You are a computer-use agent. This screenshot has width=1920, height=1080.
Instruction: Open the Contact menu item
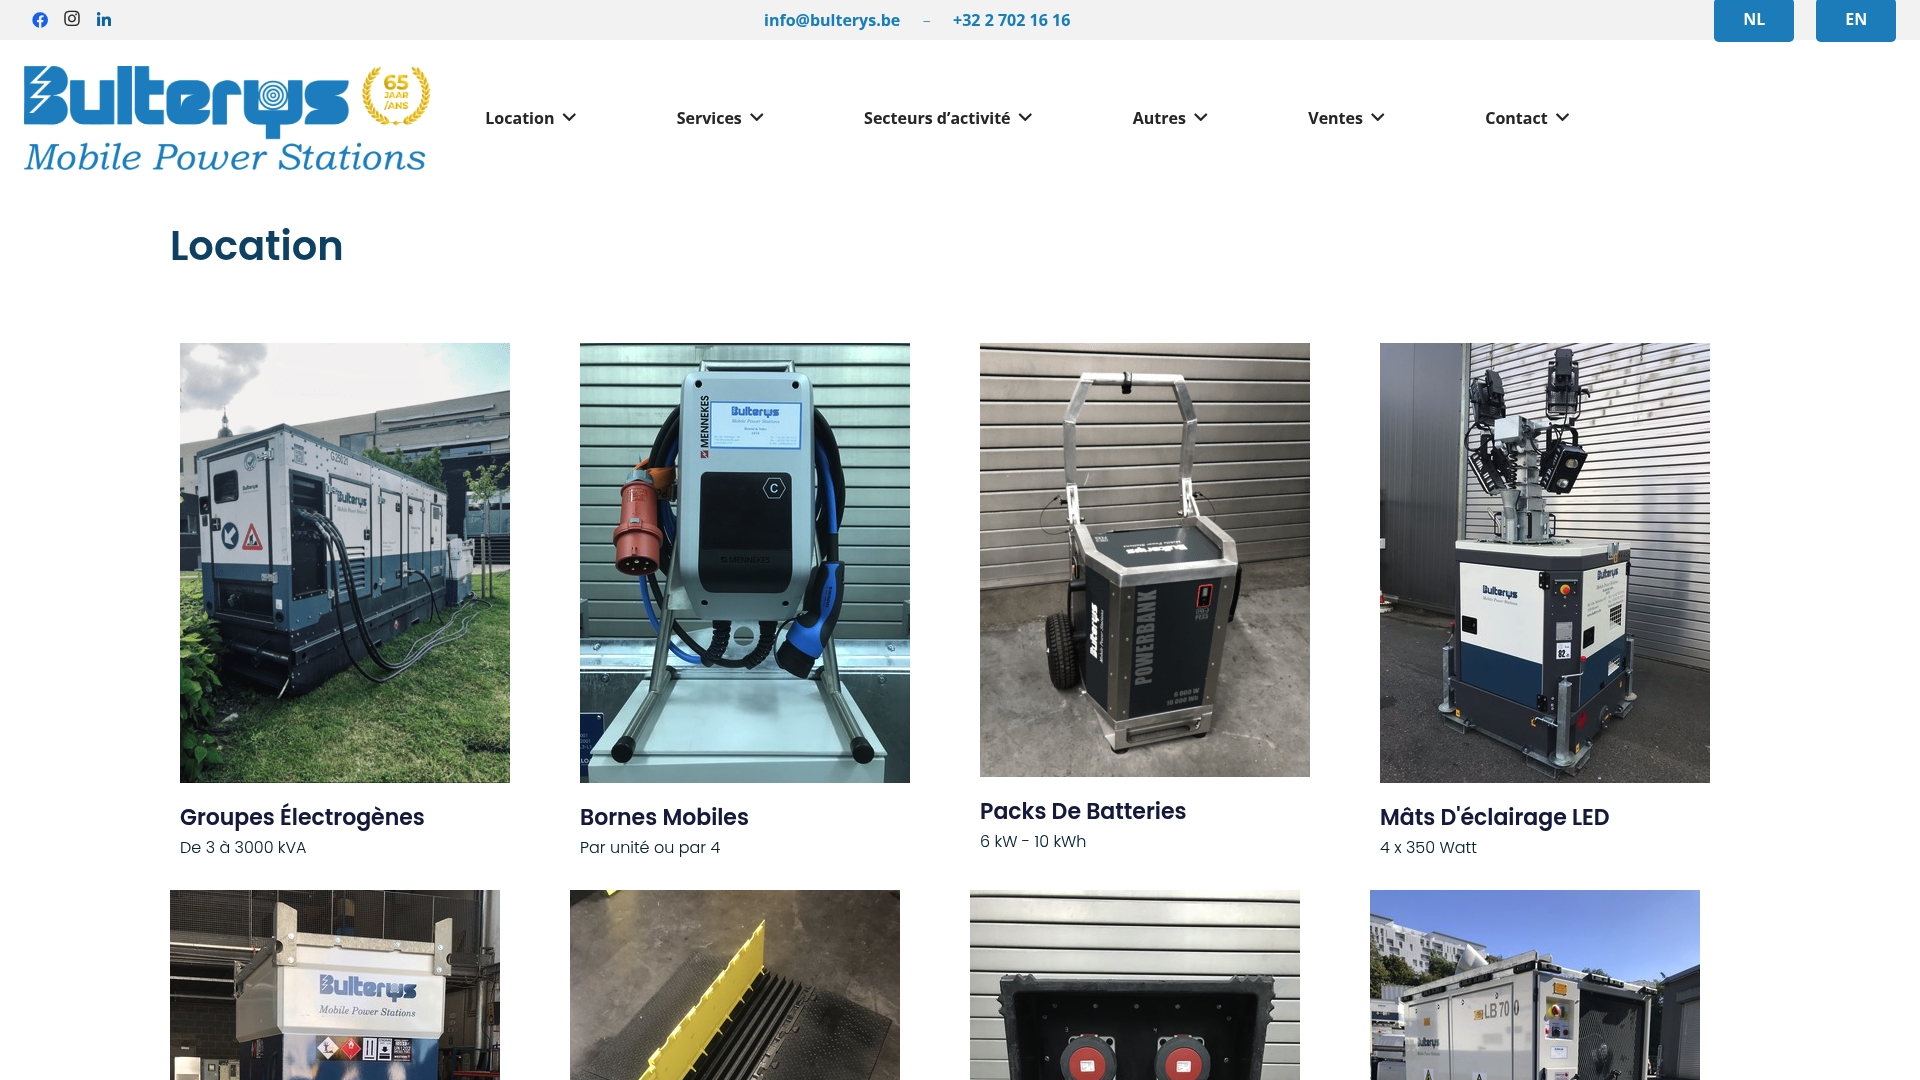(x=1516, y=118)
